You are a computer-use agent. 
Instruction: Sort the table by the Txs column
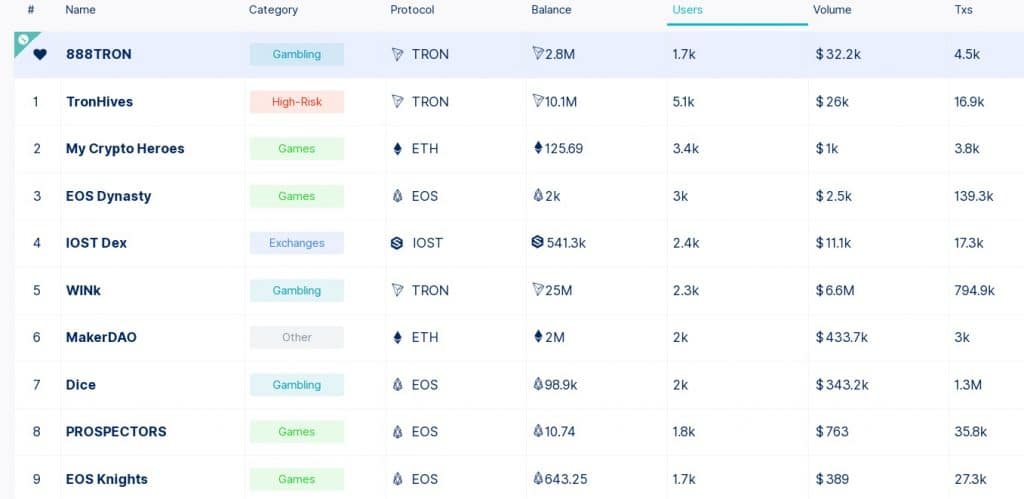pos(963,10)
